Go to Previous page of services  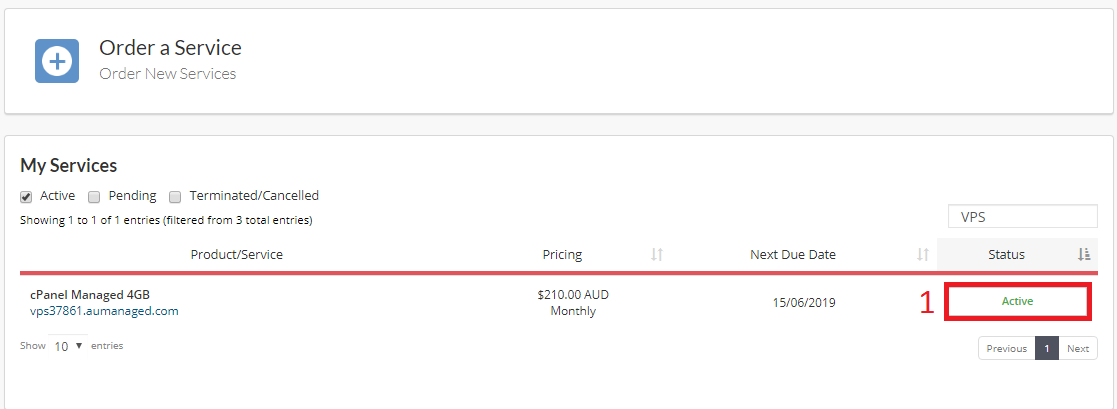click(x=1007, y=348)
